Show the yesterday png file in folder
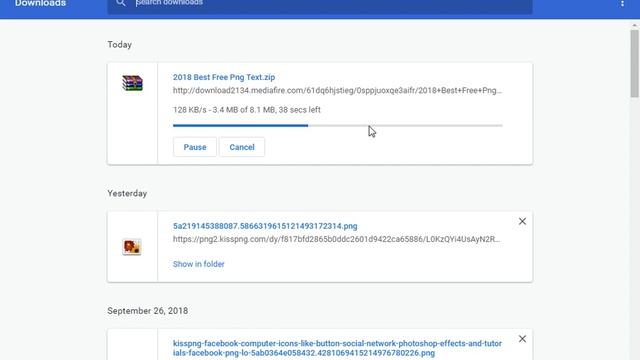This screenshot has width=640, height=360. click(198, 264)
